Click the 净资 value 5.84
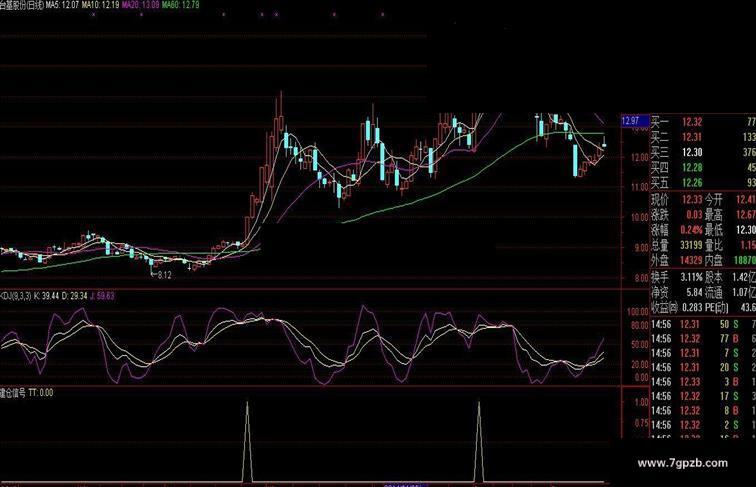 click(x=694, y=292)
